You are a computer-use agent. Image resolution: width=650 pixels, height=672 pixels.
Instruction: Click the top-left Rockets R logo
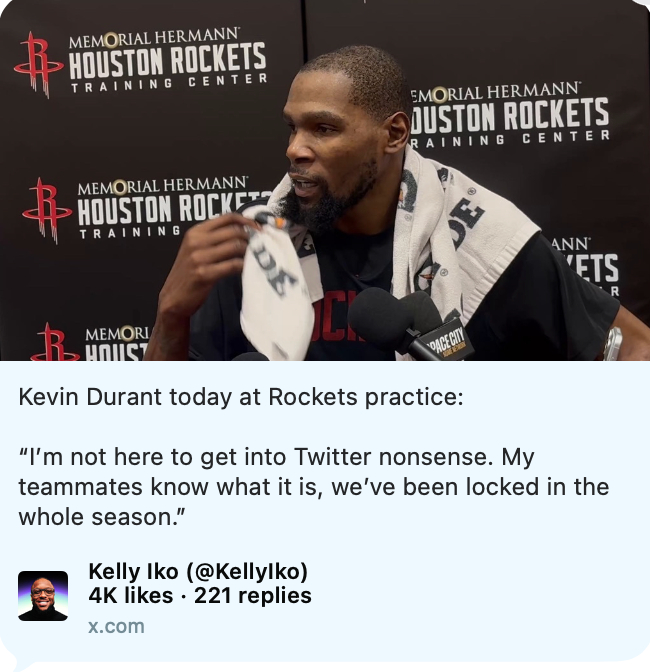pos(39,65)
